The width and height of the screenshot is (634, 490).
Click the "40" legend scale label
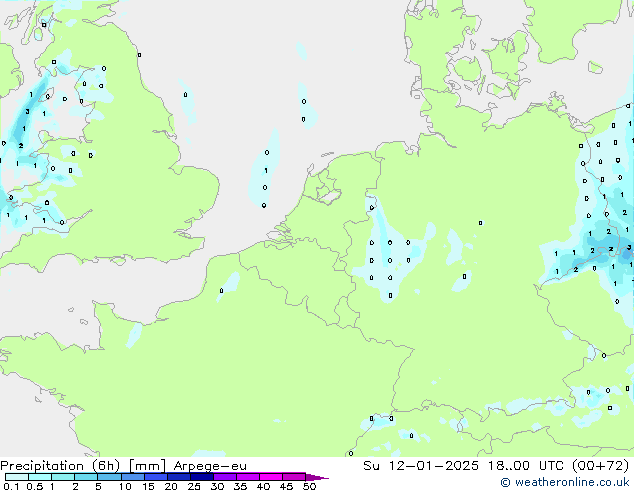tap(263, 486)
